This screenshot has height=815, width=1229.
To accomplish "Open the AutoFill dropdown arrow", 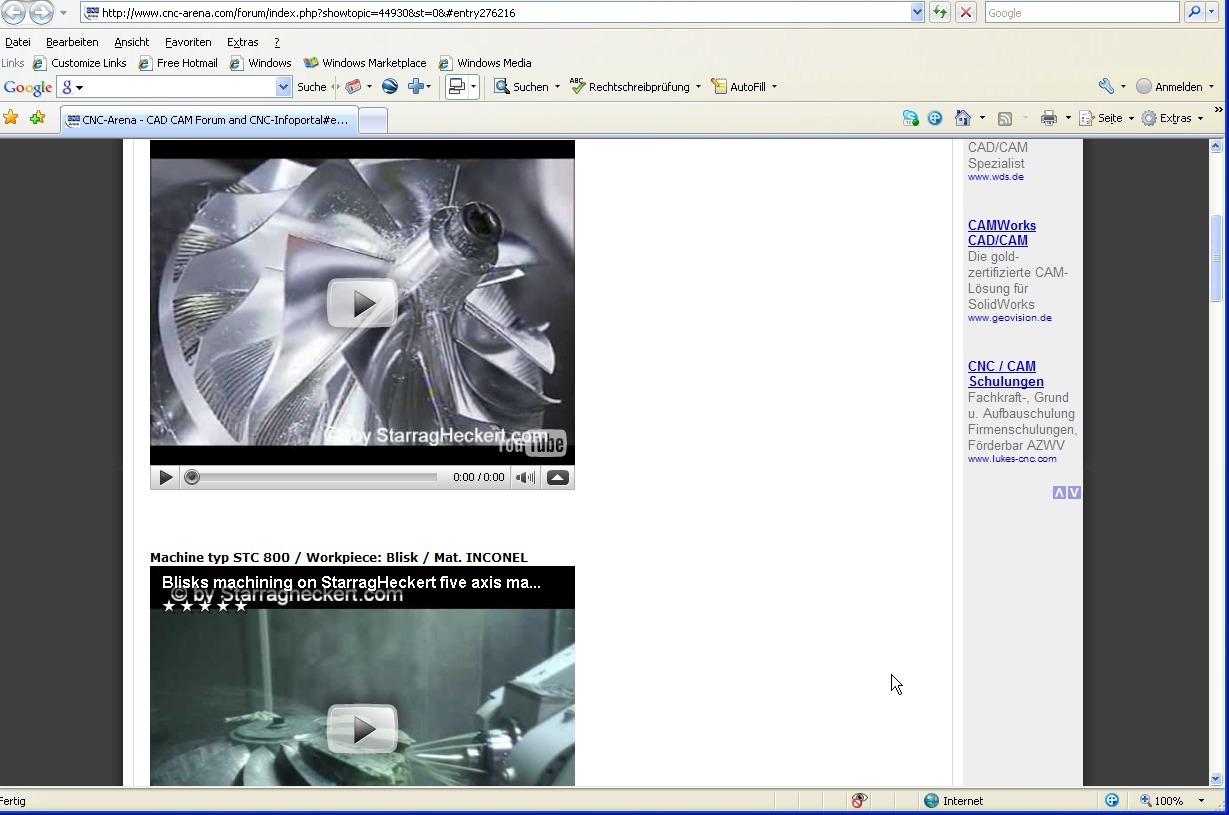I will (774, 87).
